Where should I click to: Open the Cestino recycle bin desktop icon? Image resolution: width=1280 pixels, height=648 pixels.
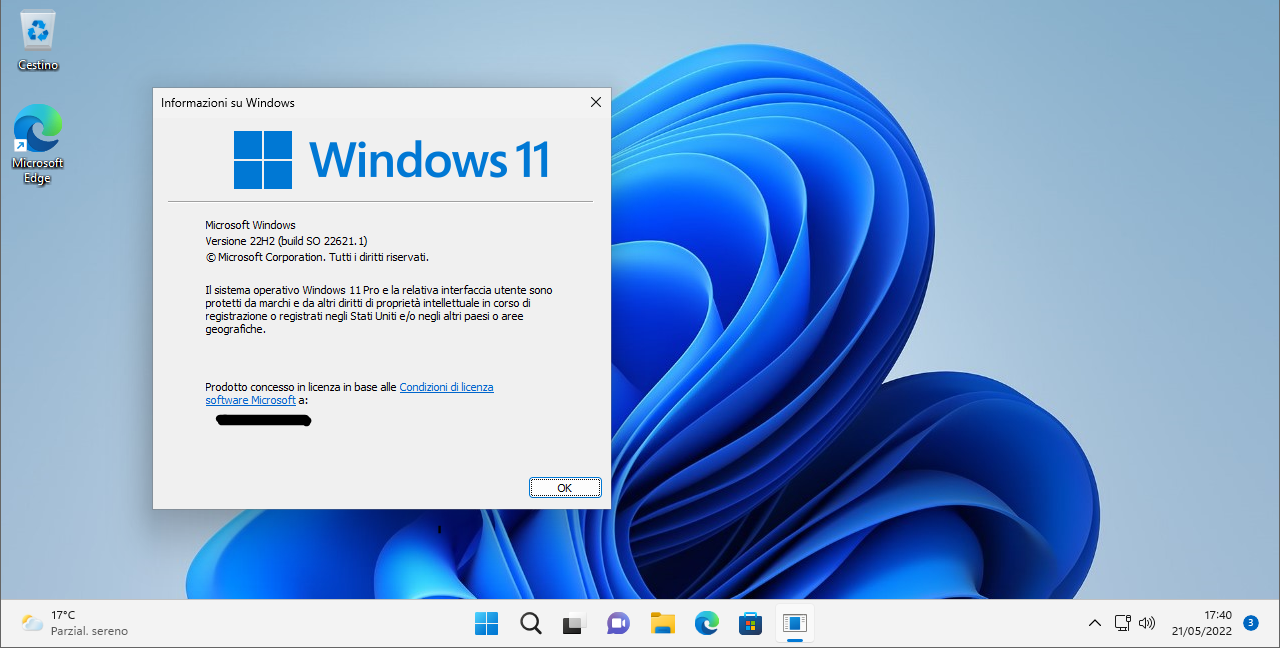[38, 40]
